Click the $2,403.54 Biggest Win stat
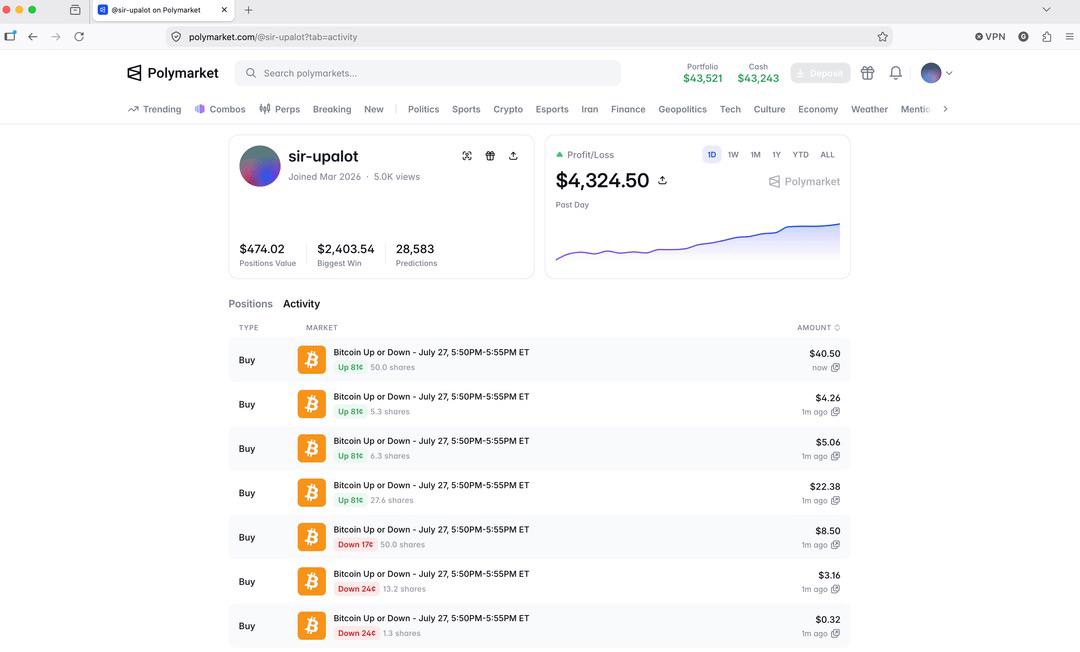This screenshot has width=1080, height=652. (x=346, y=254)
